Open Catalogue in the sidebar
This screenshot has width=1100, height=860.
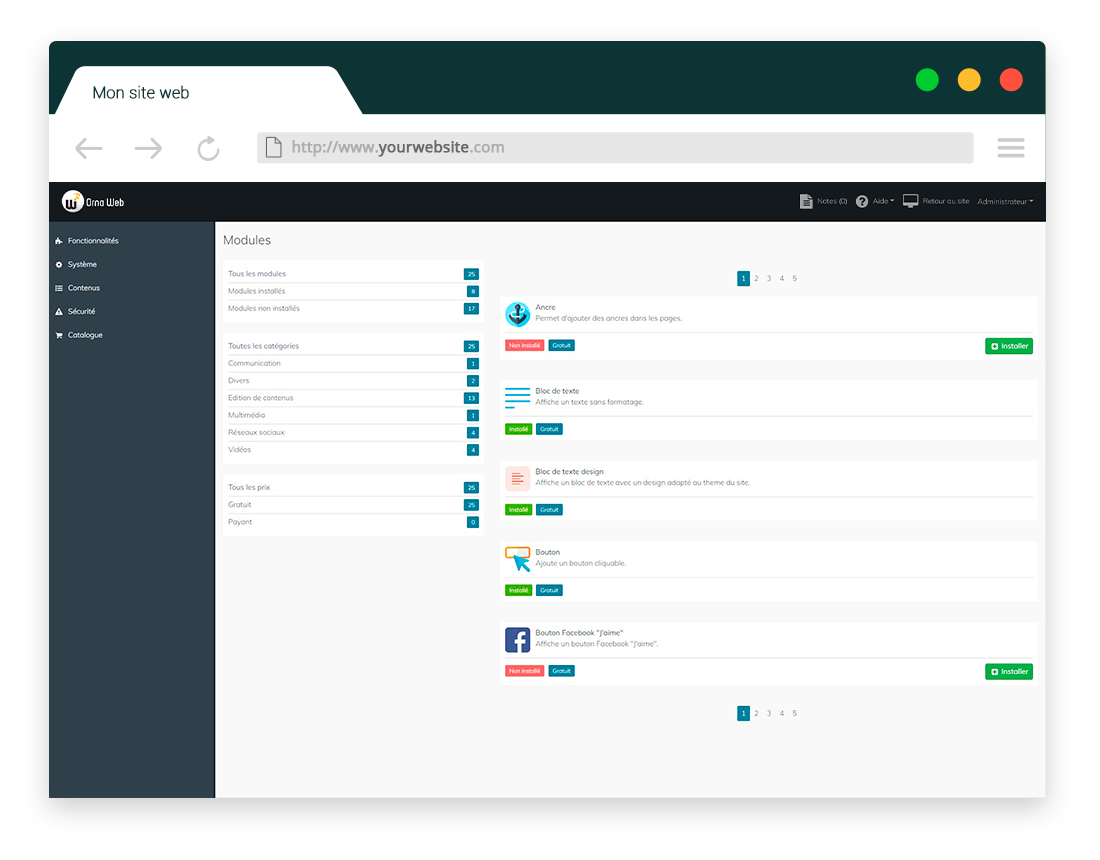point(85,335)
